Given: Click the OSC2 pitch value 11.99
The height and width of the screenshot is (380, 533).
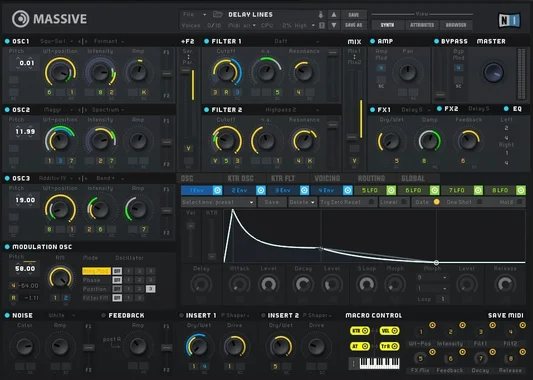Looking at the screenshot, I should (25, 132).
